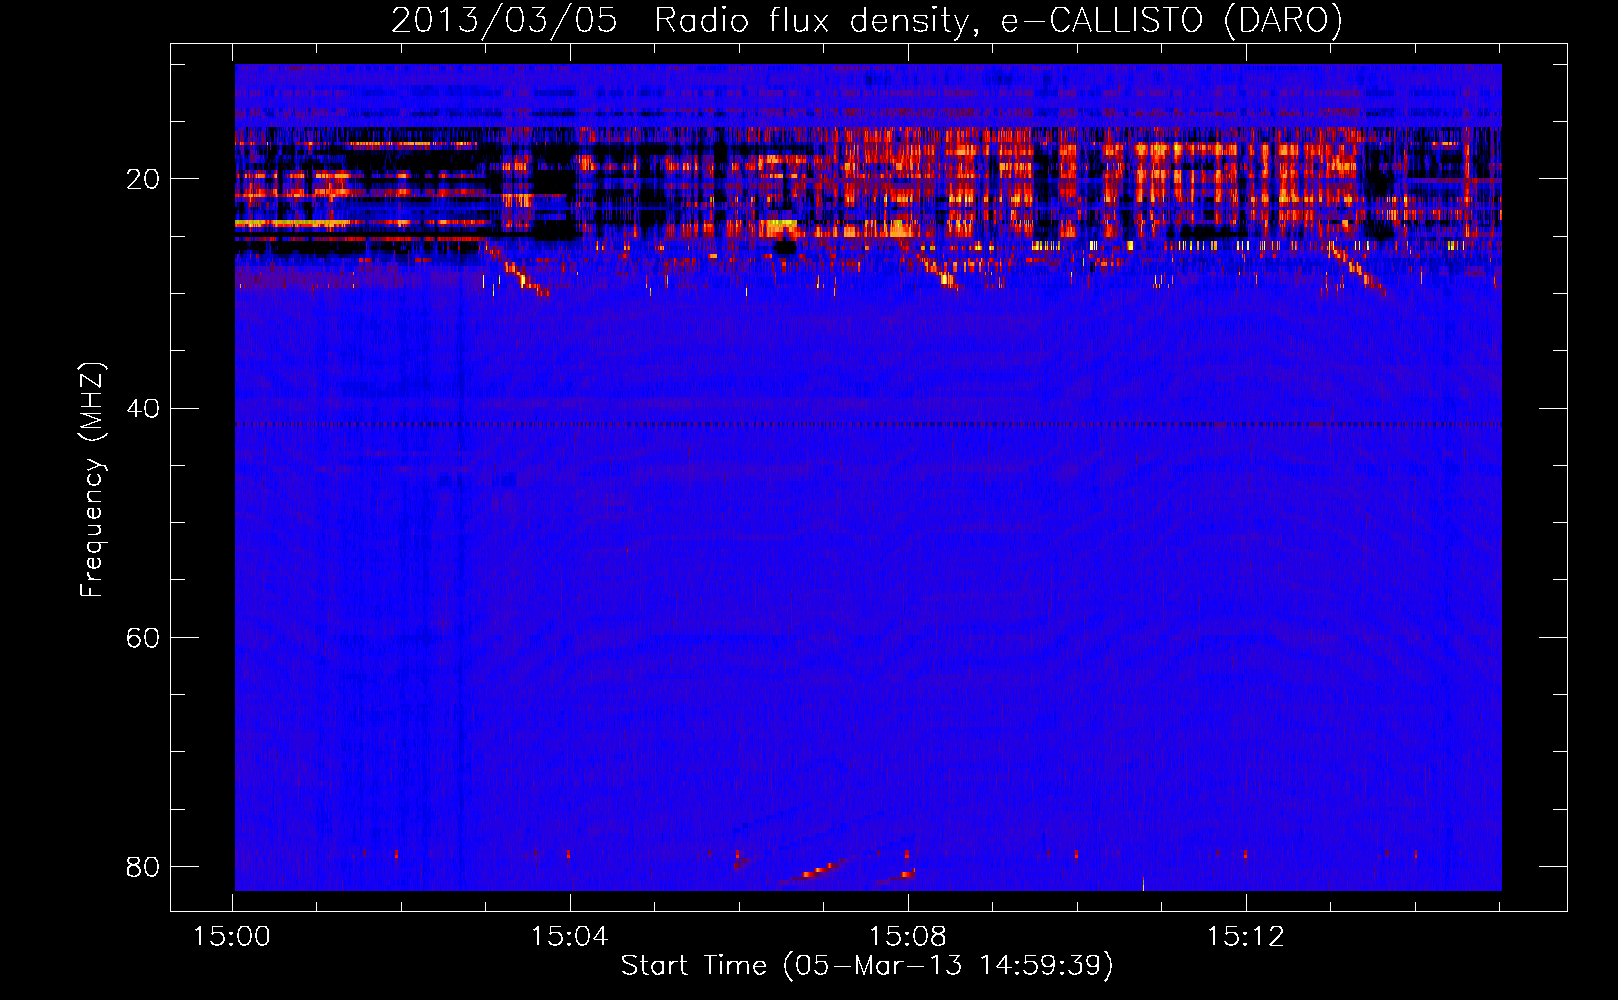This screenshot has width=1618, height=1000.
Task: Click the "Frequency (MHZ)" axis label
Action: 92,480
